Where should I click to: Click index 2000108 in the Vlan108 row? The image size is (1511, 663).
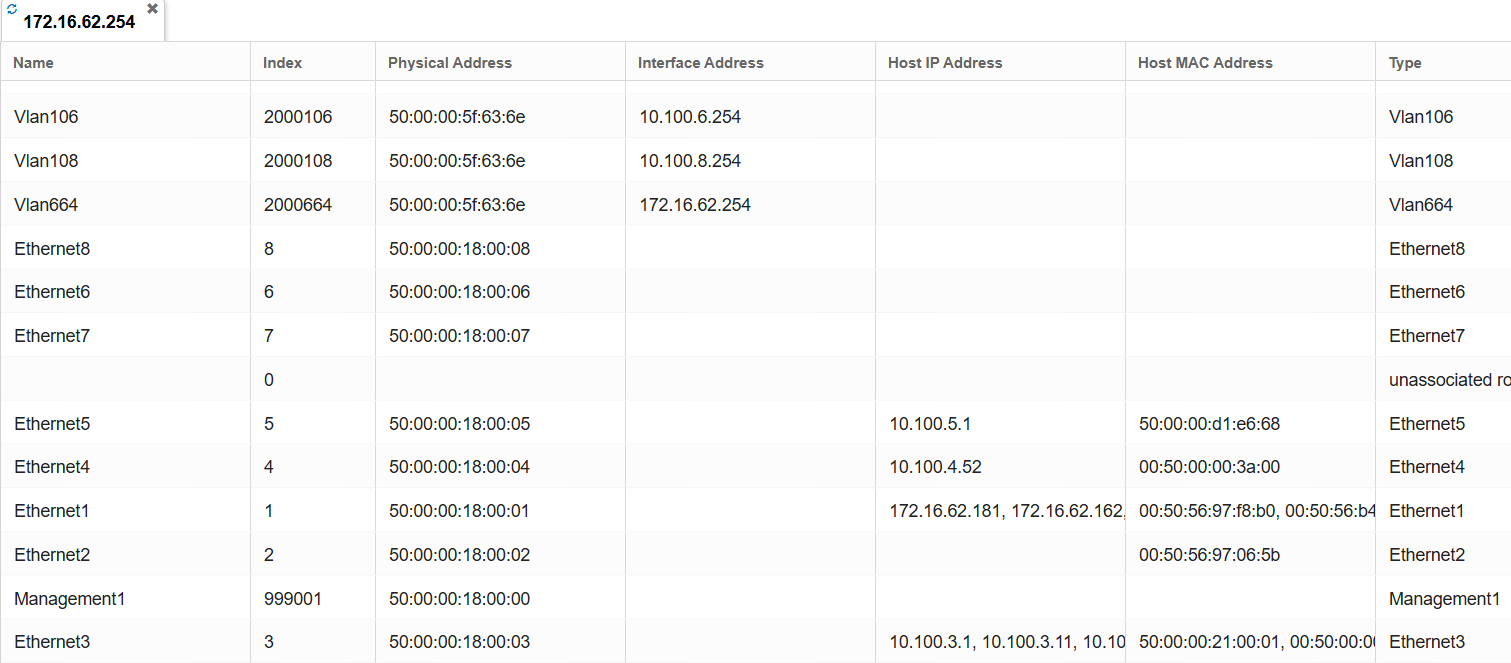pyautogui.click(x=298, y=161)
